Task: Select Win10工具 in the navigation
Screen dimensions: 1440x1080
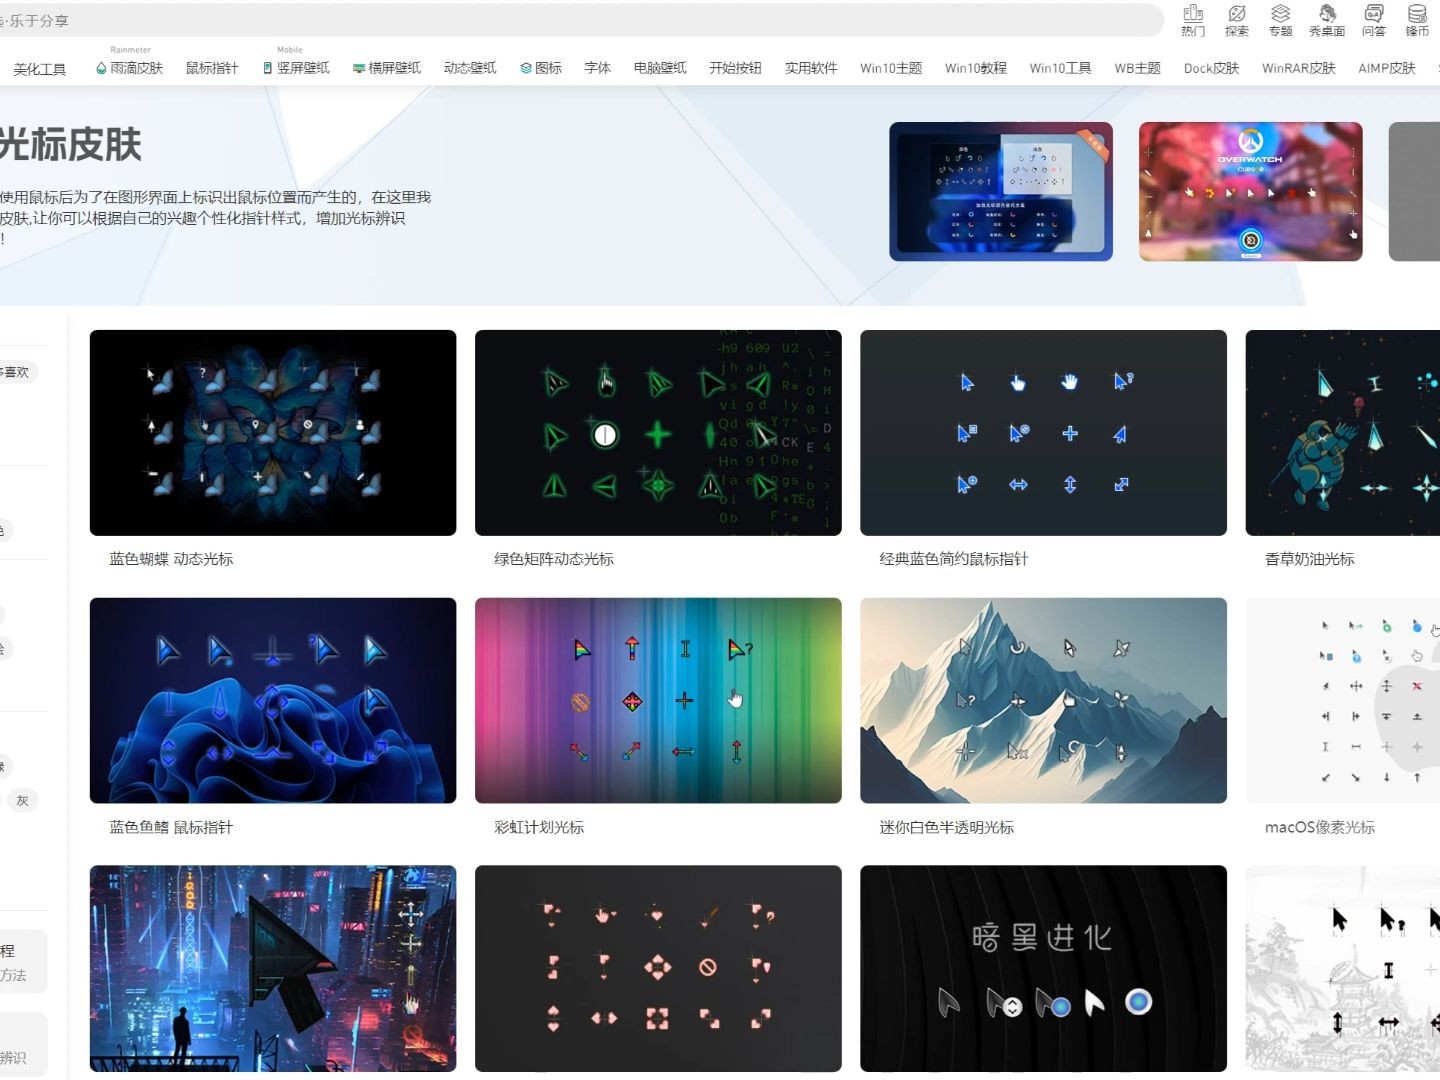Action: click(x=1061, y=68)
